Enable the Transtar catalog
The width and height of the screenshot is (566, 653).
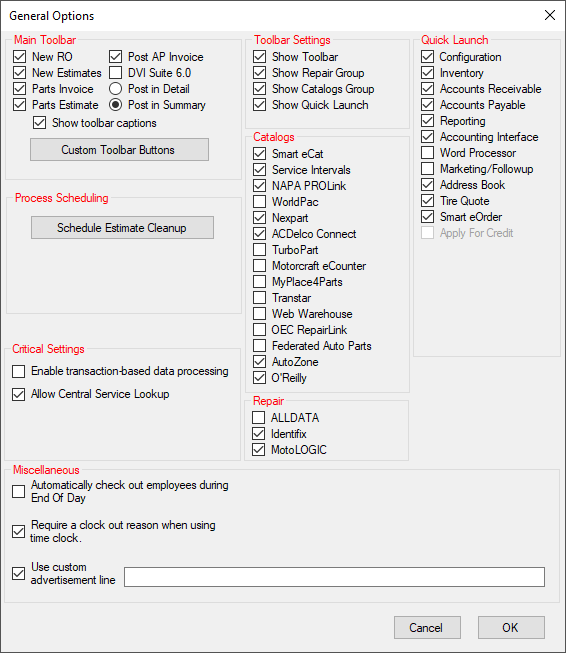pos(259,298)
